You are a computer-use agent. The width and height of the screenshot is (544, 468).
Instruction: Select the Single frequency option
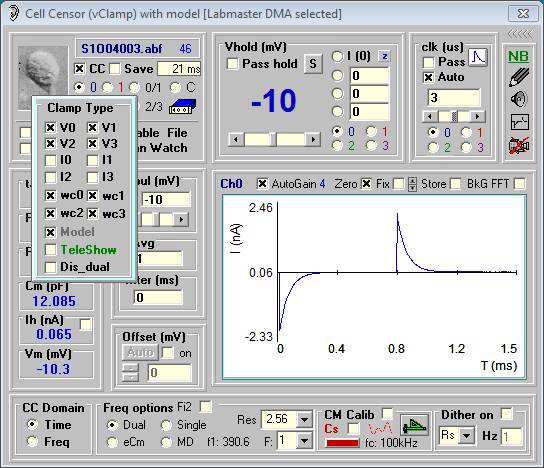click(x=166, y=425)
